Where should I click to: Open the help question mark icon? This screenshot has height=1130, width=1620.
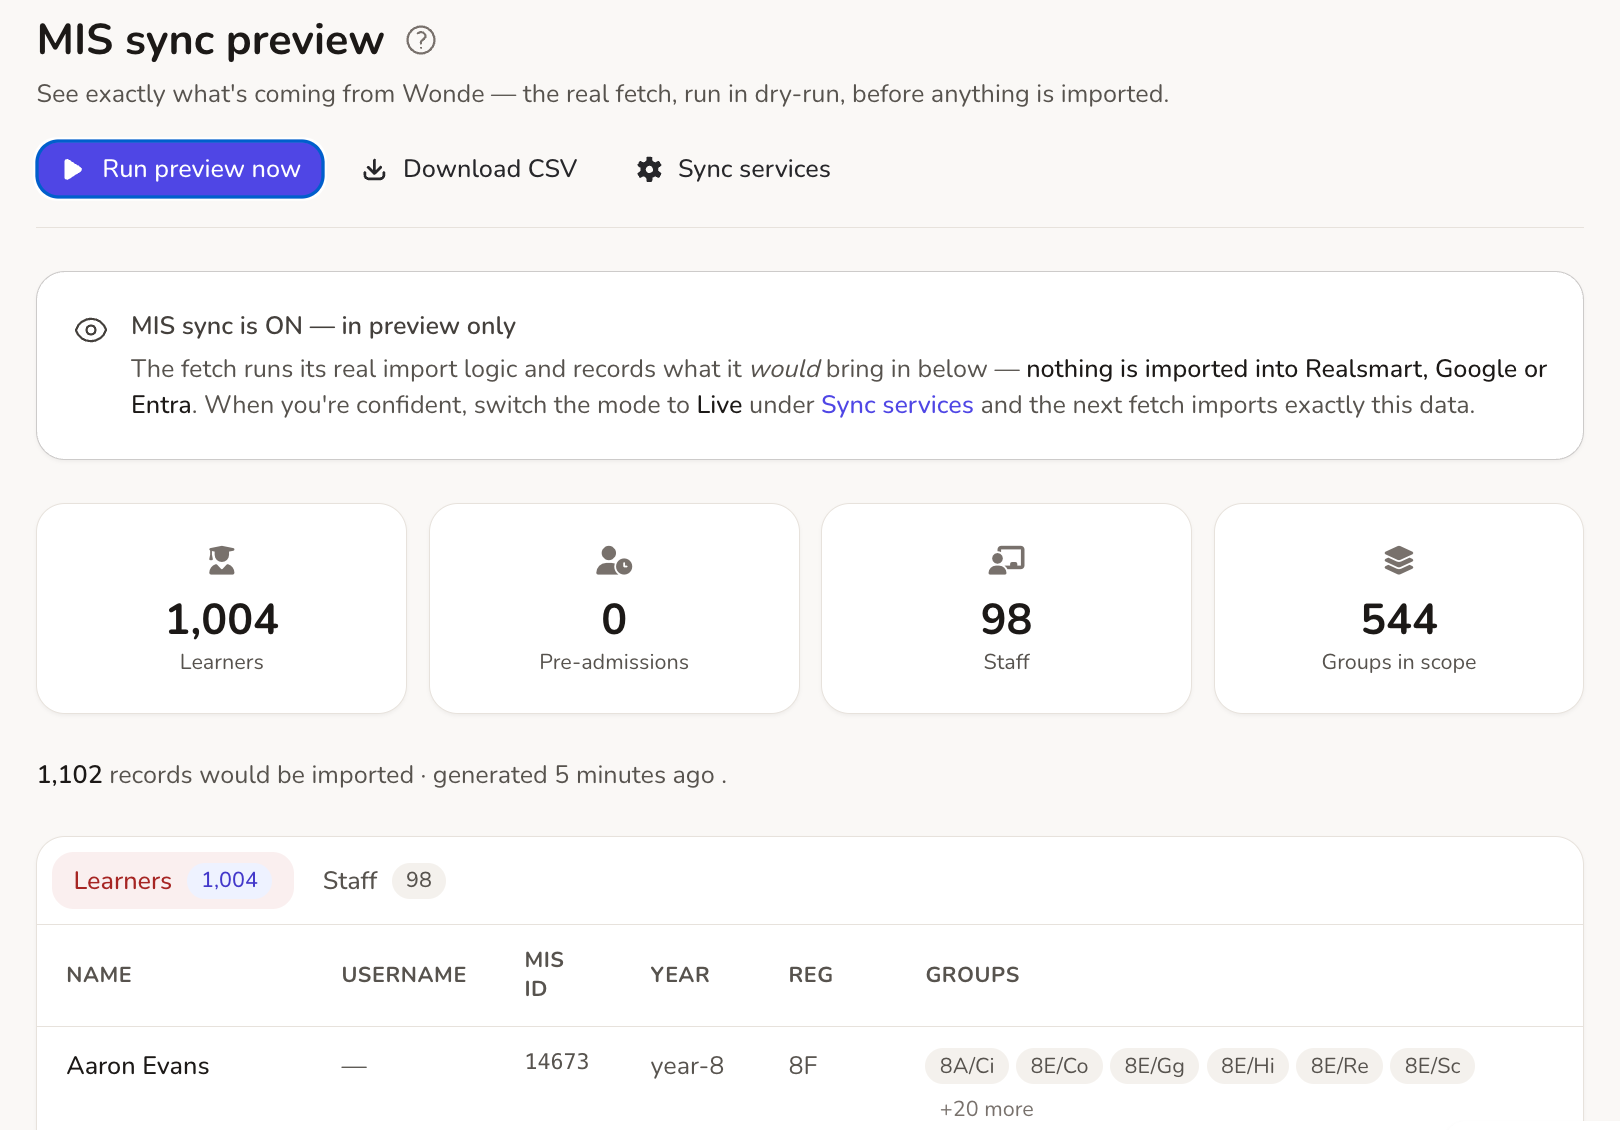tap(421, 40)
